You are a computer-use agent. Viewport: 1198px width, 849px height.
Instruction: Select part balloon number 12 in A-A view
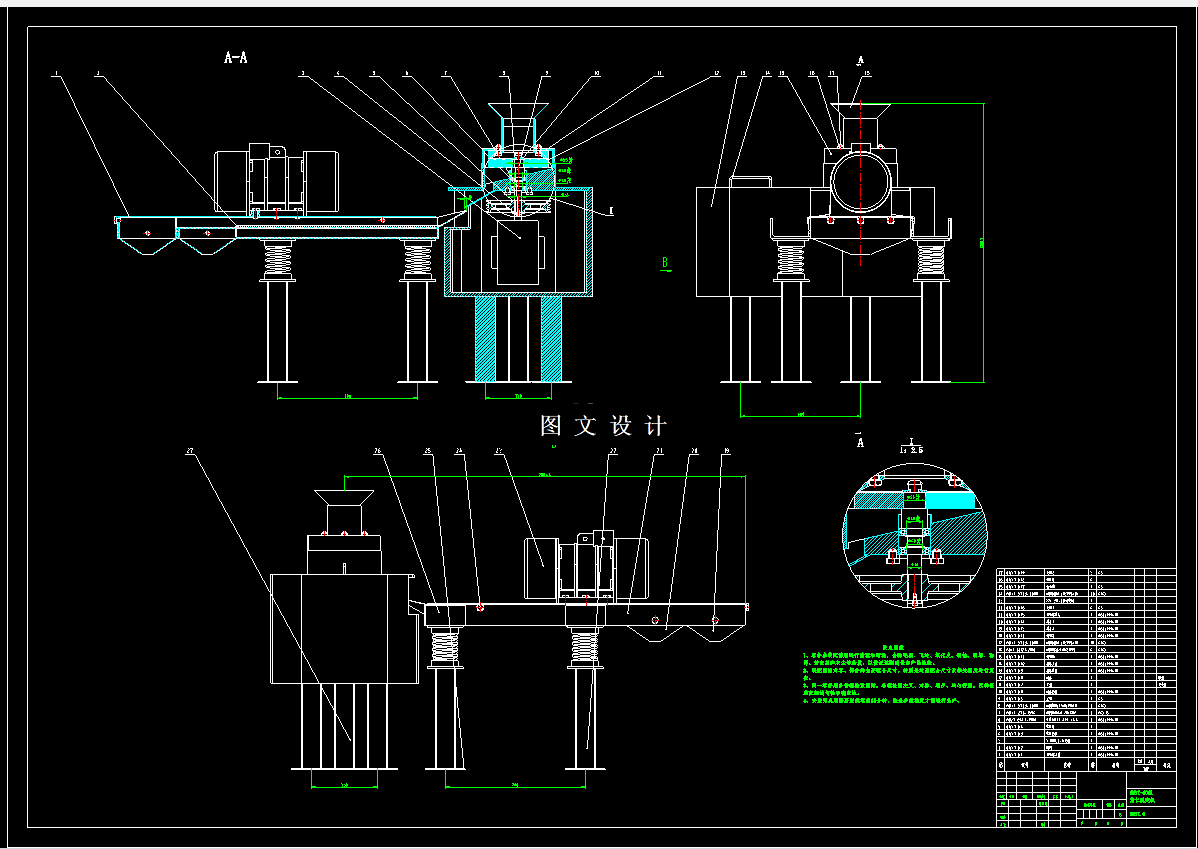(716, 74)
